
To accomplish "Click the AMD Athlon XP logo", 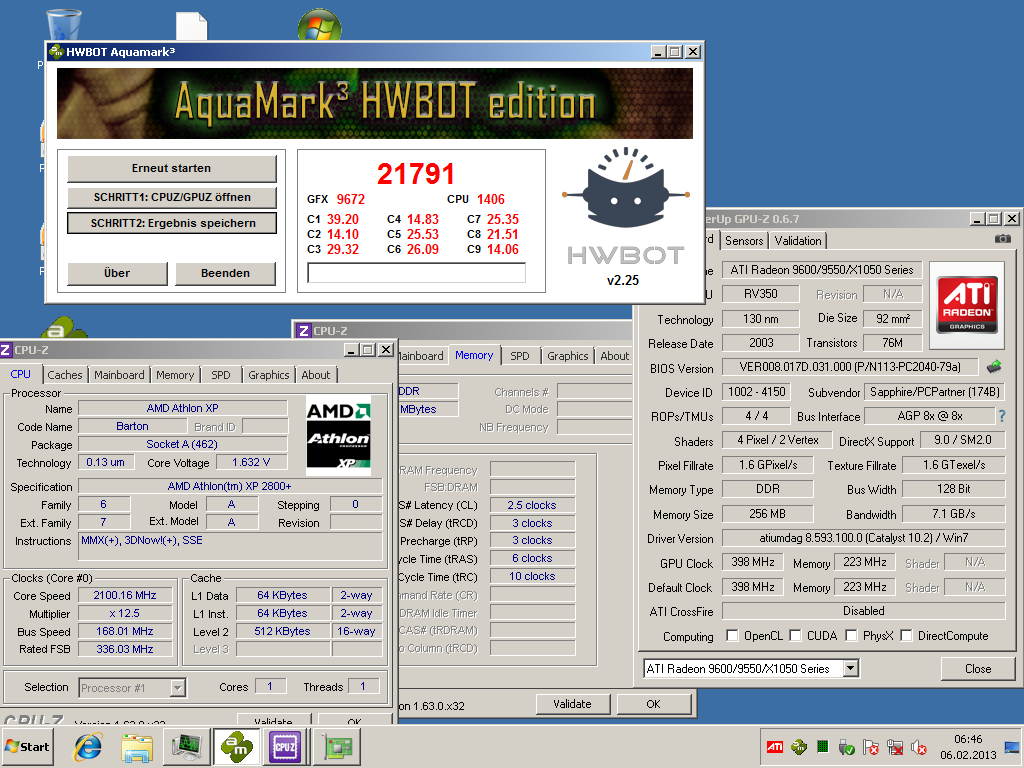I will click(x=338, y=436).
